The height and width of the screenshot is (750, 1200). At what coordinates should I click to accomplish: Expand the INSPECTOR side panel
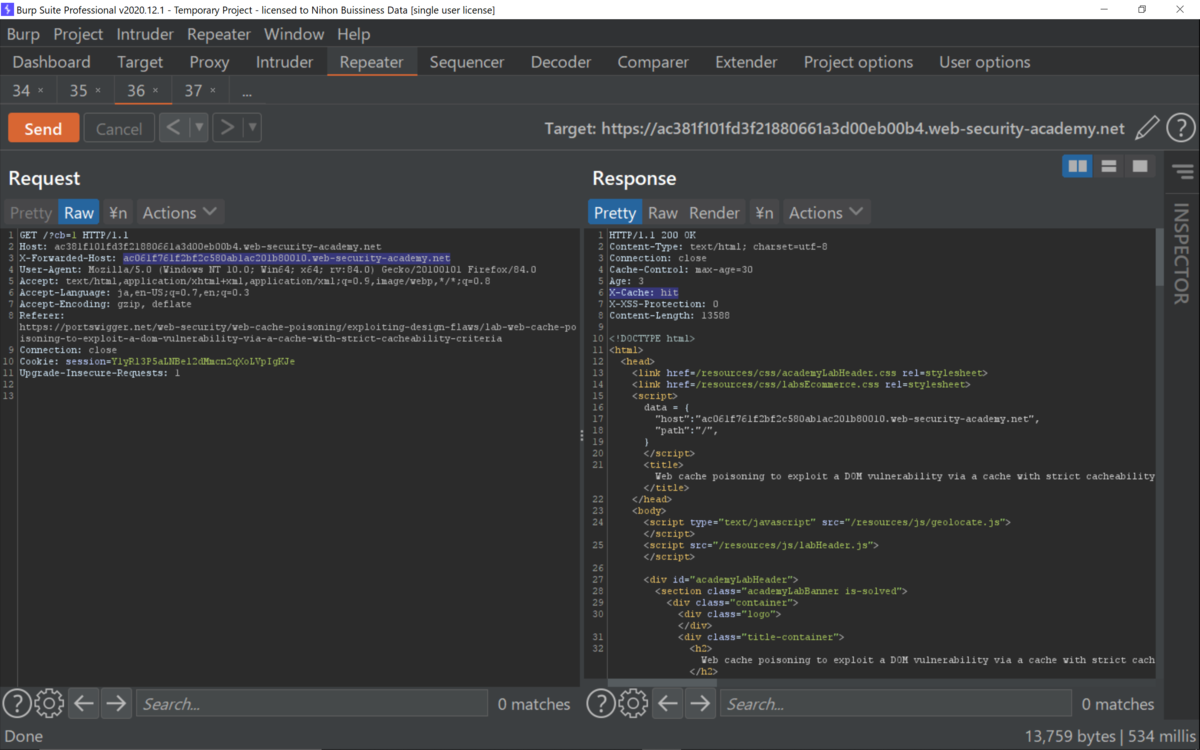tap(1182, 253)
